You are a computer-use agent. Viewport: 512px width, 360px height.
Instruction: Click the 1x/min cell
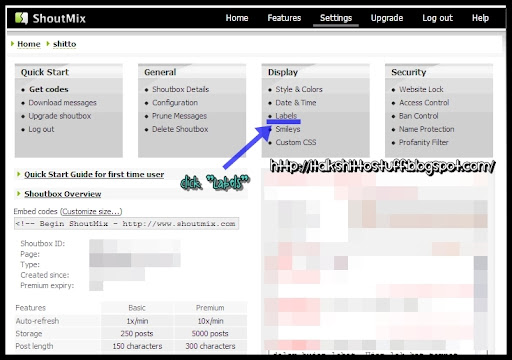(x=137, y=321)
